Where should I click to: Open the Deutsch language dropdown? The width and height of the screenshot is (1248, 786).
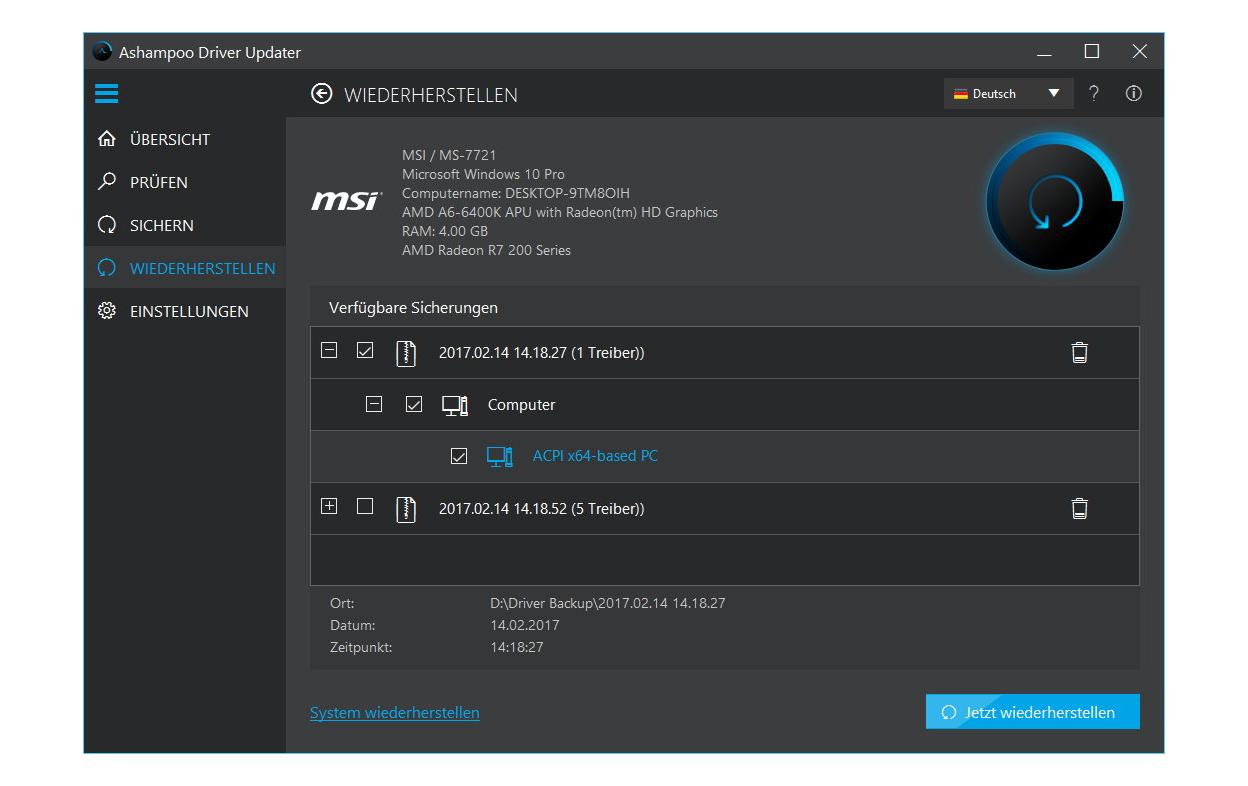coord(1007,94)
